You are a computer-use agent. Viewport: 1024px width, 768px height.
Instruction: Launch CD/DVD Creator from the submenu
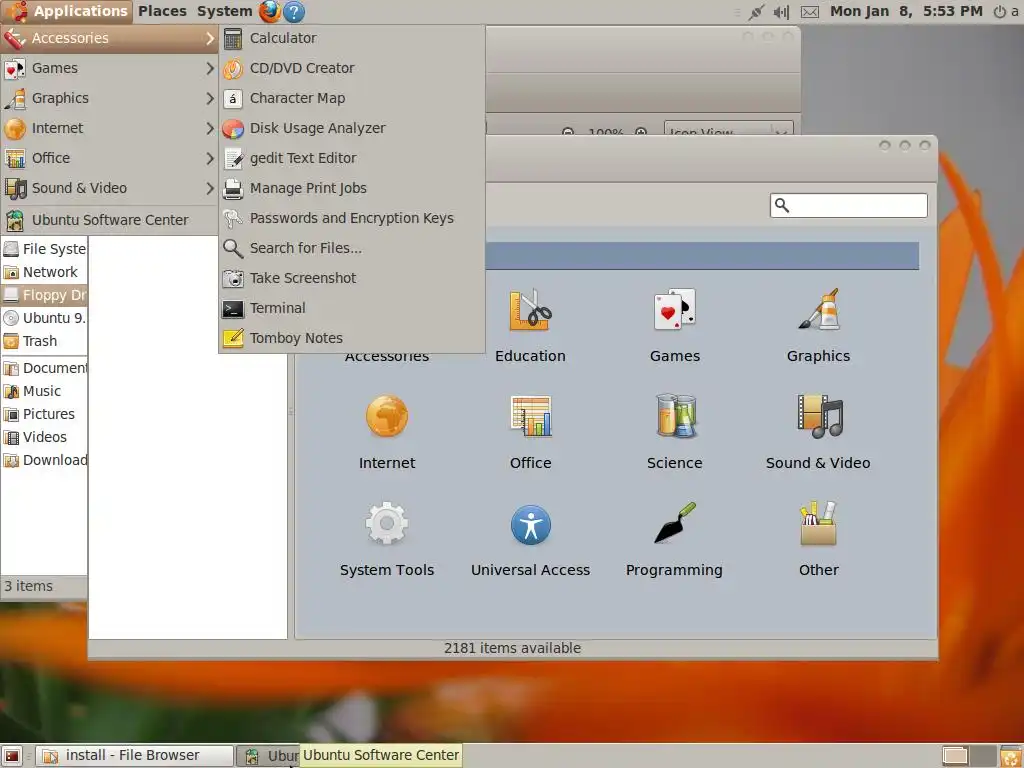coord(352,68)
